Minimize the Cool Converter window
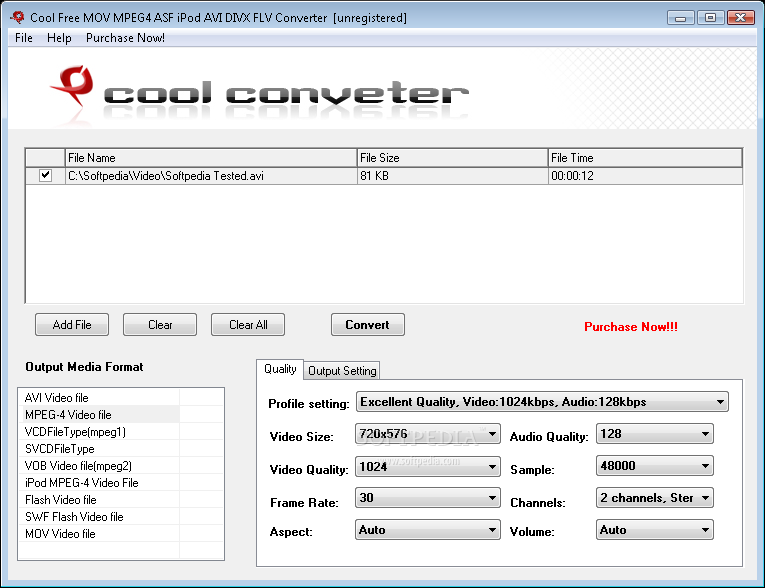Viewport: 765px width, 588px height. point(681,18)
